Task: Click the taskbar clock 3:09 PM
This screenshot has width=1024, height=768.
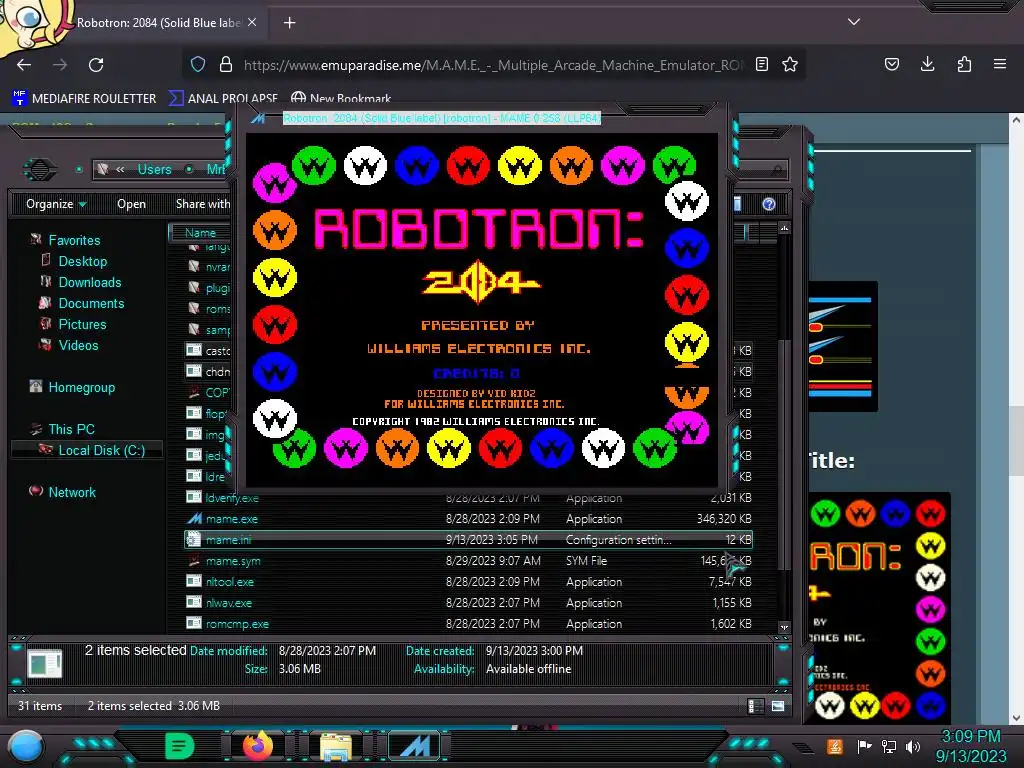Action: (971, 737)
